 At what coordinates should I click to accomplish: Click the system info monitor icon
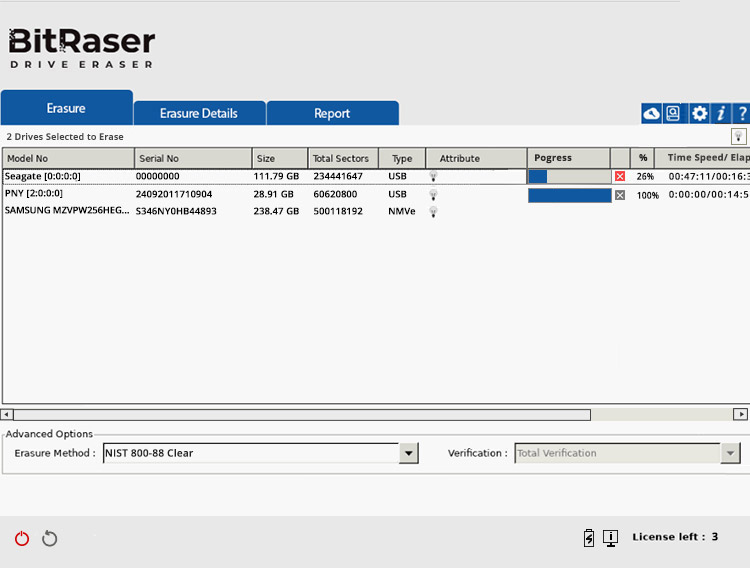[610, 538]
